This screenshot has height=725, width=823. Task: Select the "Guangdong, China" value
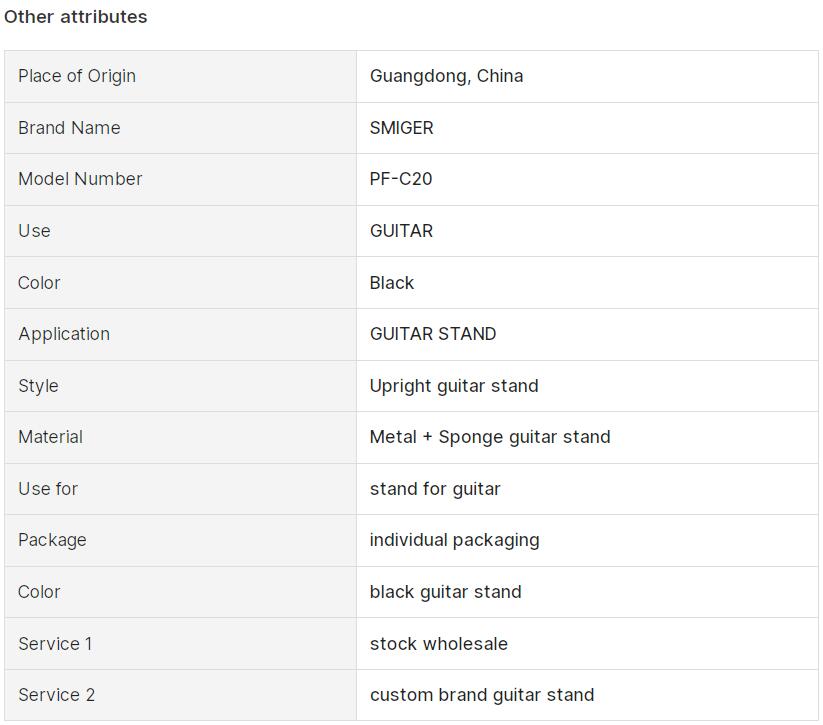446,76
